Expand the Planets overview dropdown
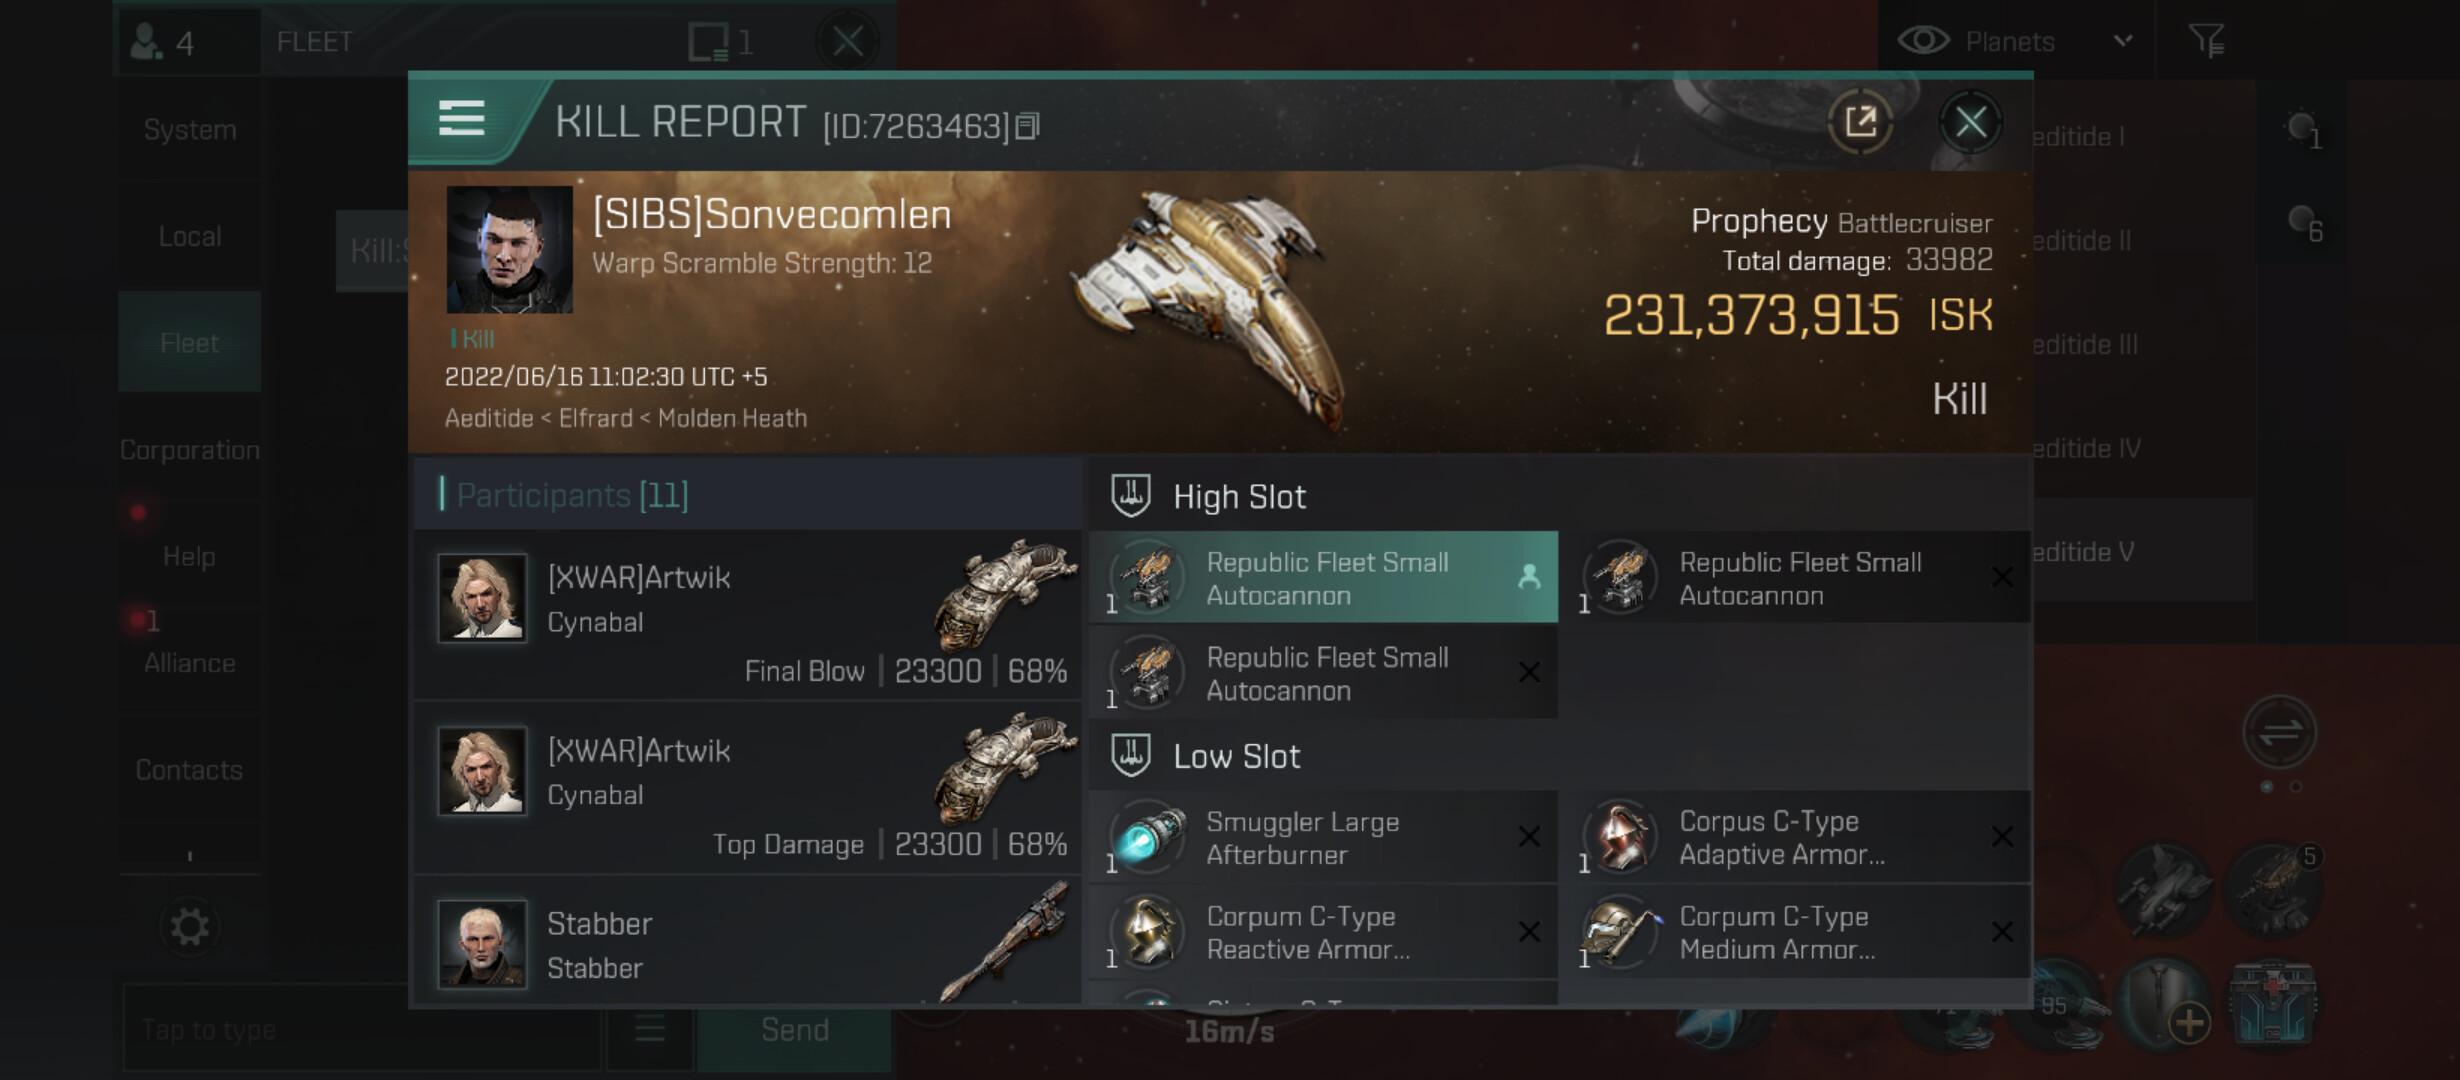 [2123, 41]
